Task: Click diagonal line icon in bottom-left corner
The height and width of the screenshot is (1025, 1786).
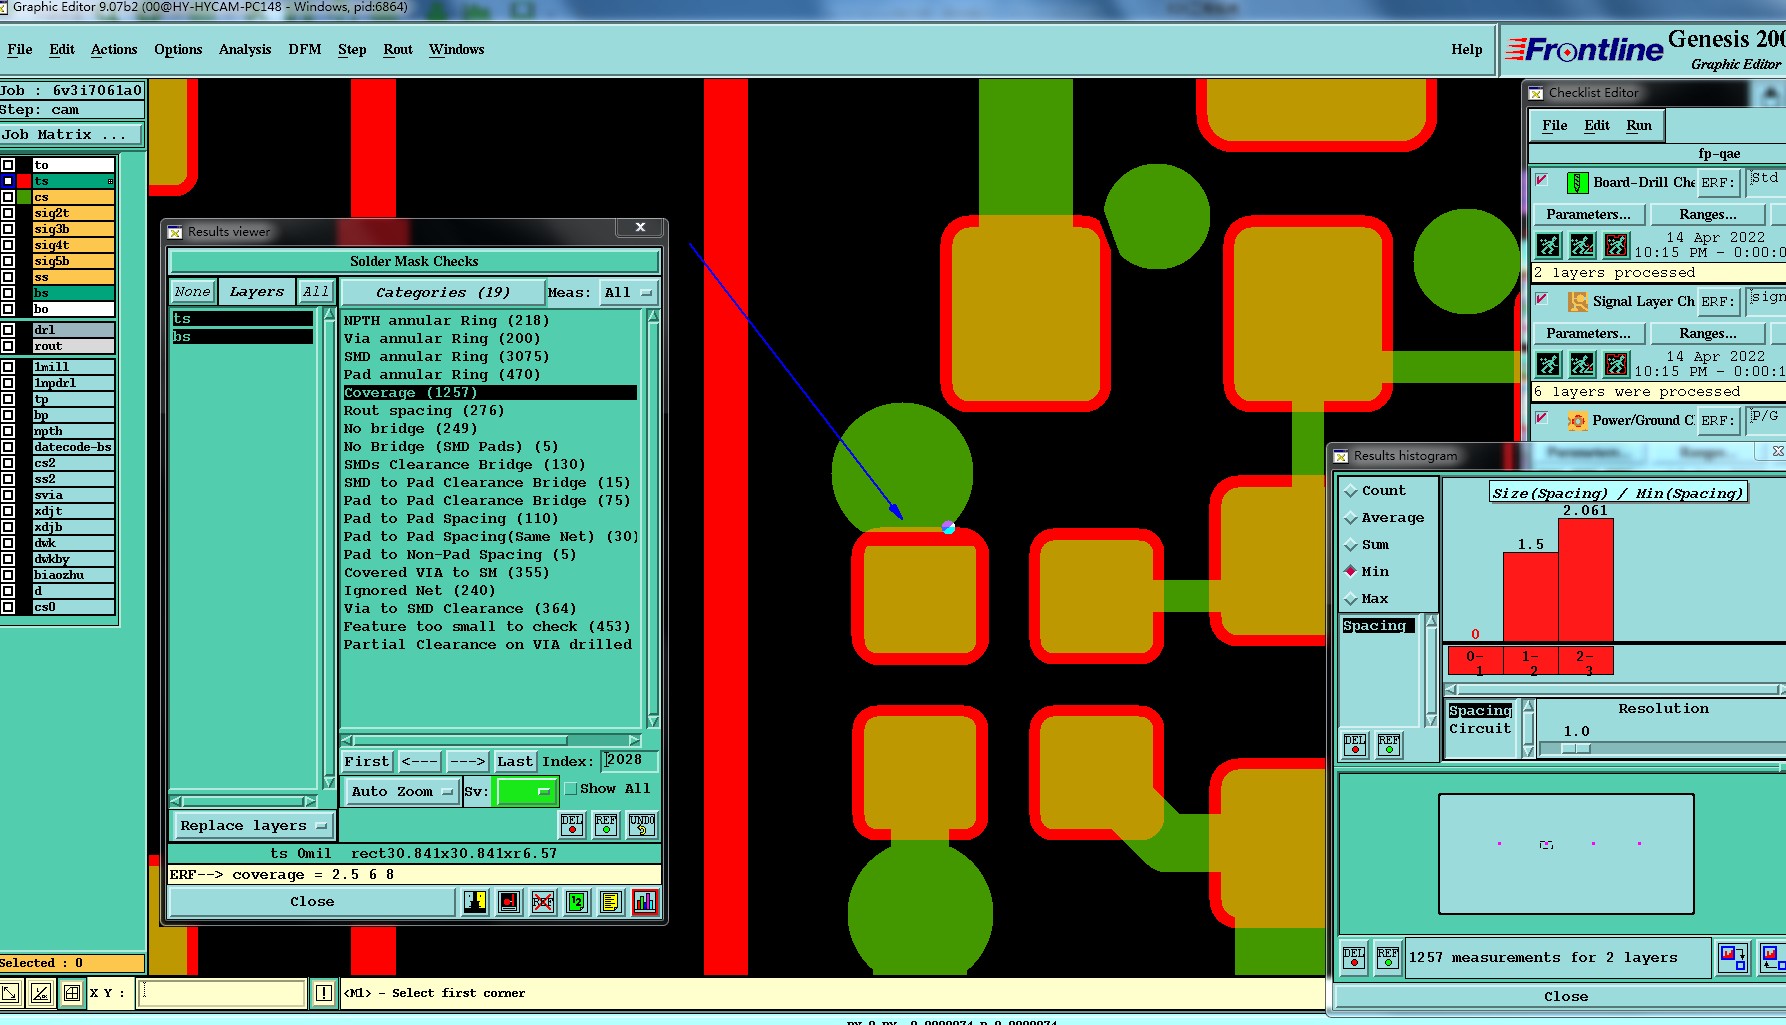Action: pos(9,993)
